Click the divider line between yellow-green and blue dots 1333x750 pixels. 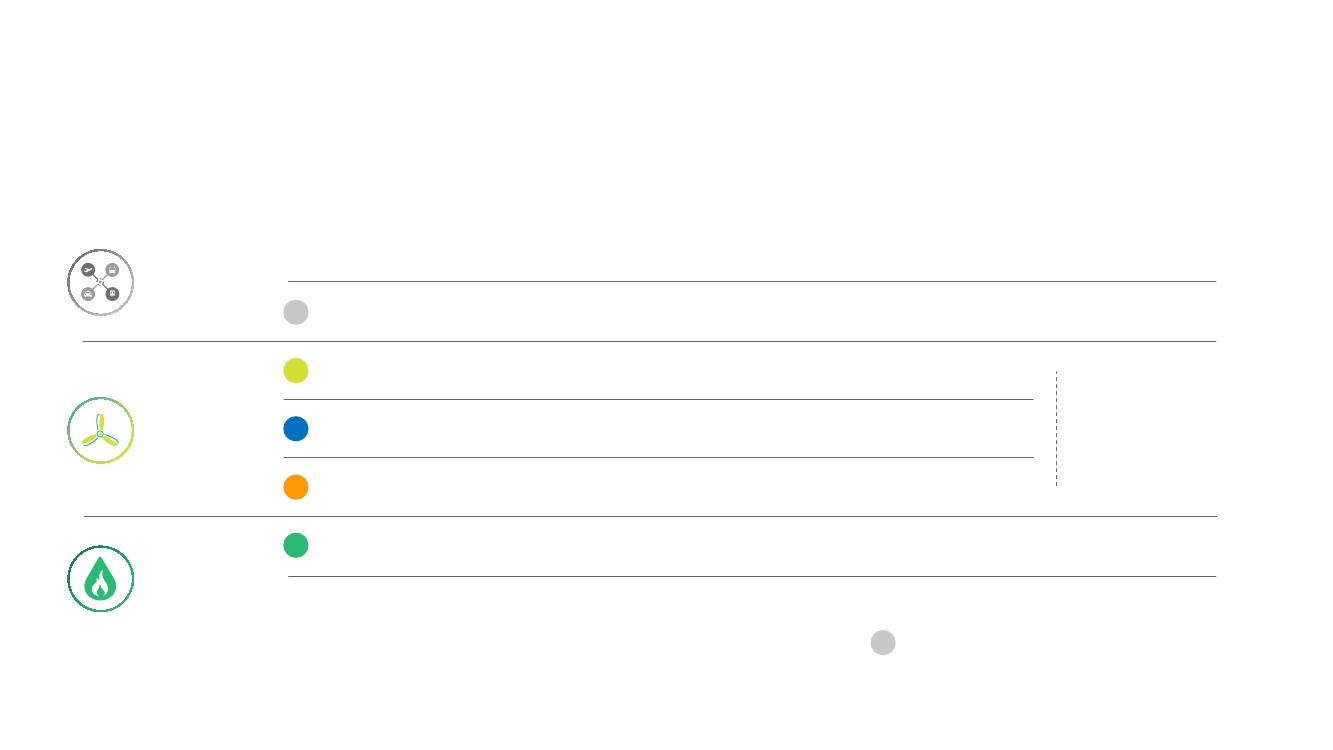658,399
